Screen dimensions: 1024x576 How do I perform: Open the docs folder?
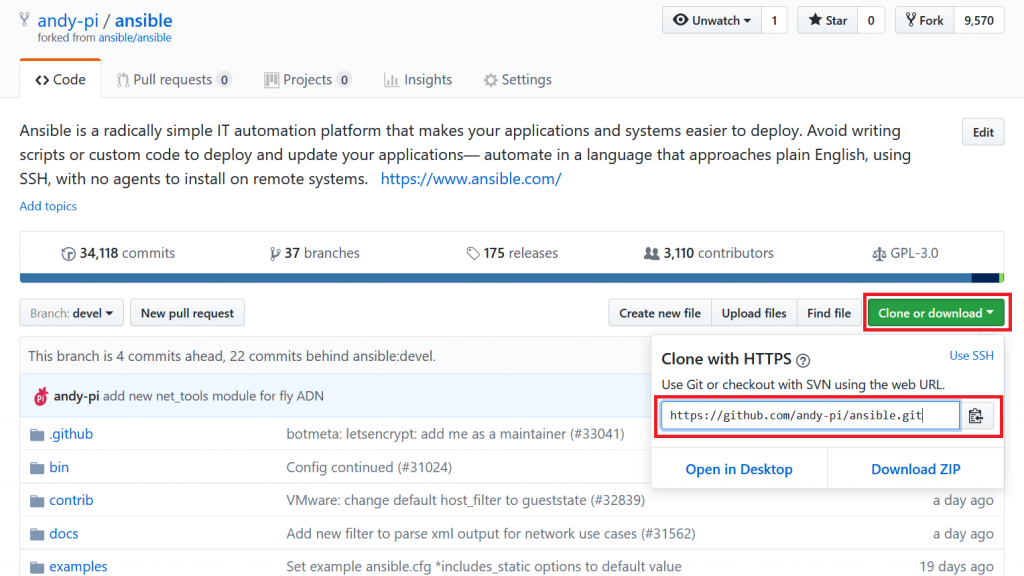click(x=63, y=534)
